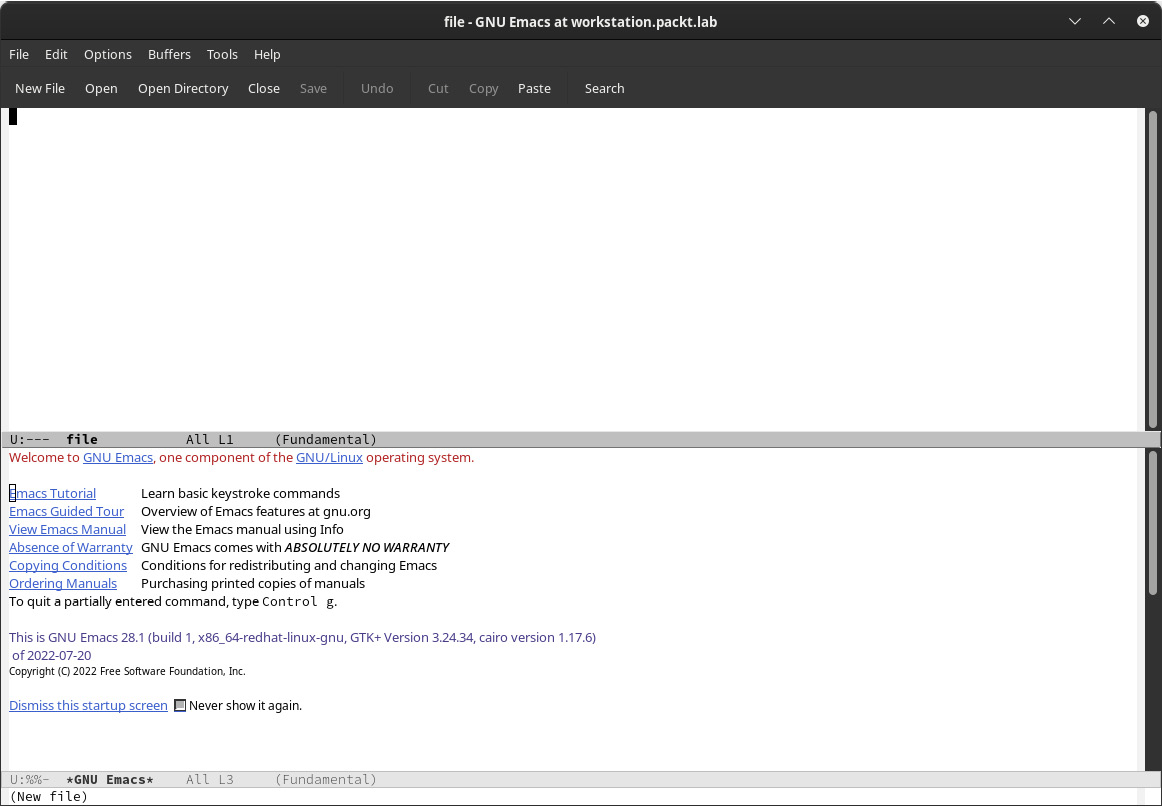This screenshot has height=807, width=1162.
Task: Open the Absence of Warranty link
Action: point(70,547)
